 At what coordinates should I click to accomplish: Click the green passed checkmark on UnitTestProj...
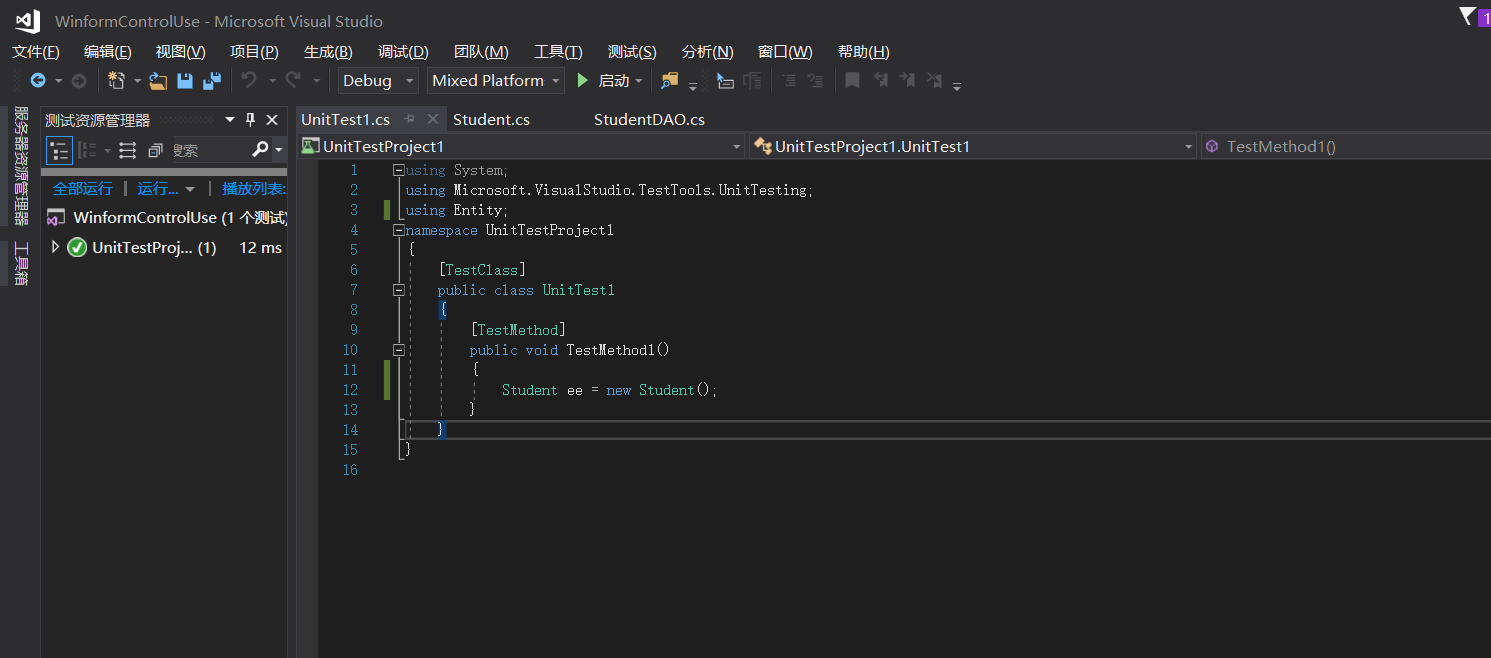(x=77, y=247)
